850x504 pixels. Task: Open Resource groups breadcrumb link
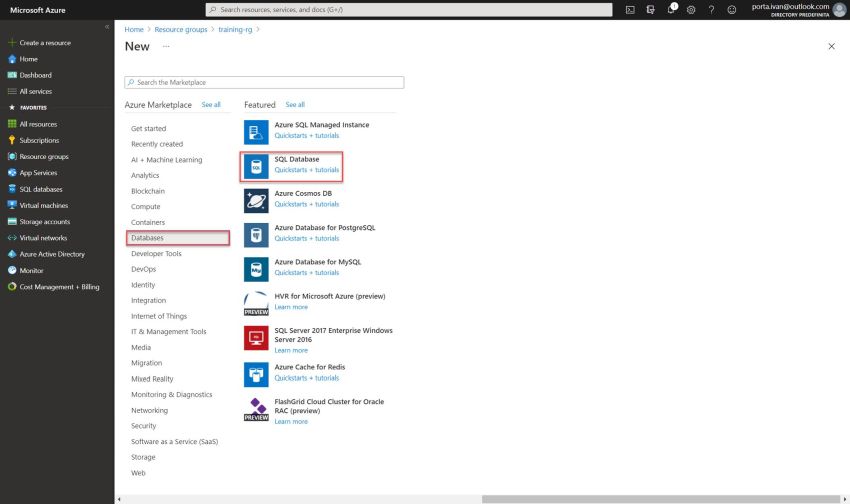181,29
